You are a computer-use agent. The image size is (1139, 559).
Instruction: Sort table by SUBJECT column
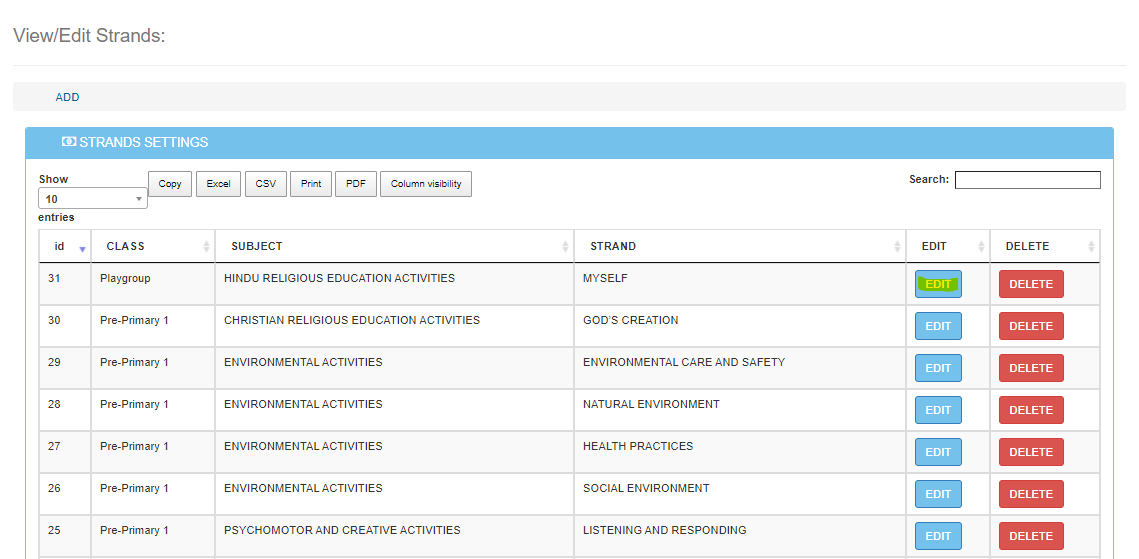pyautogui.click(x=394, y=246)
